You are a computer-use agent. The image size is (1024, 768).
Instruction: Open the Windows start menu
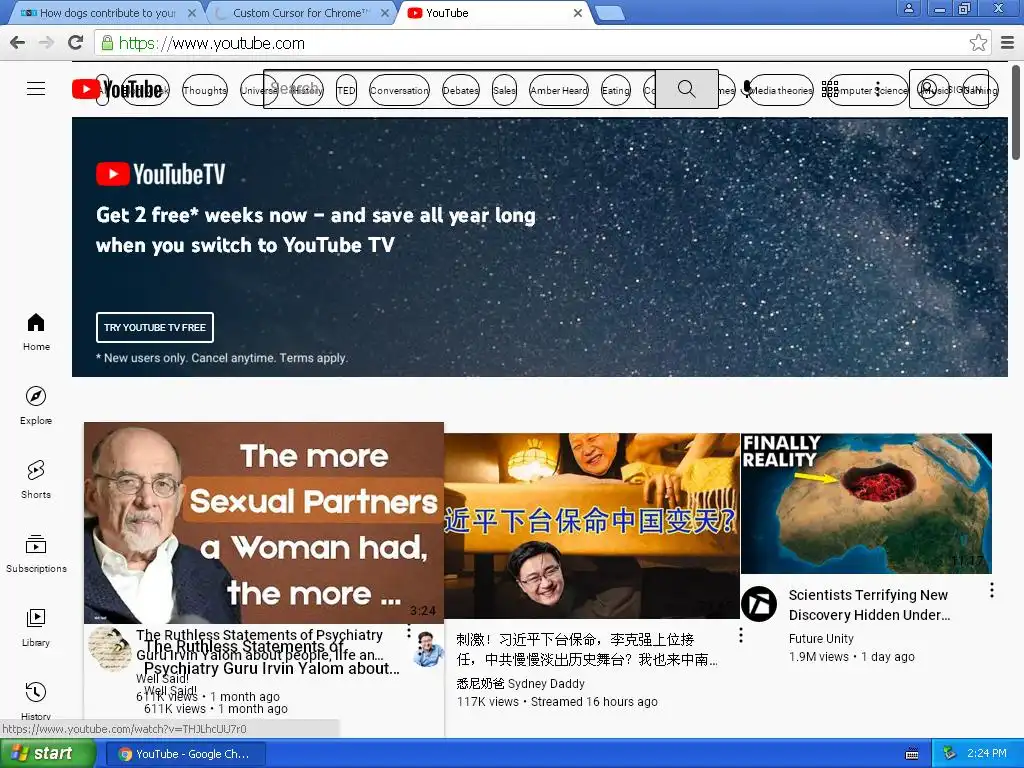click(48, 753)
